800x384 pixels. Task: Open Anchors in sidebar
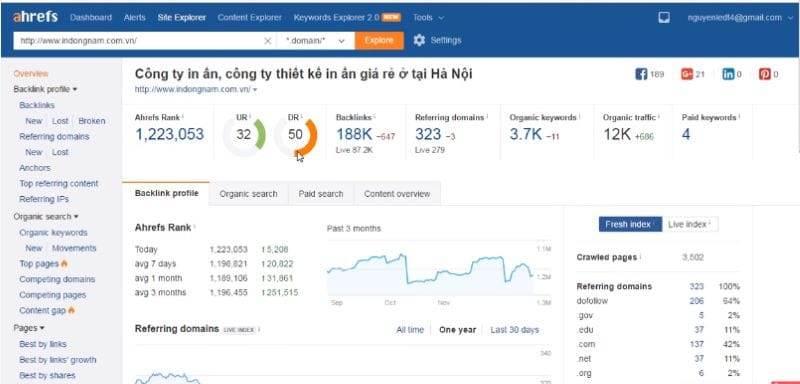pyautogui.click(x=35, y=168)
